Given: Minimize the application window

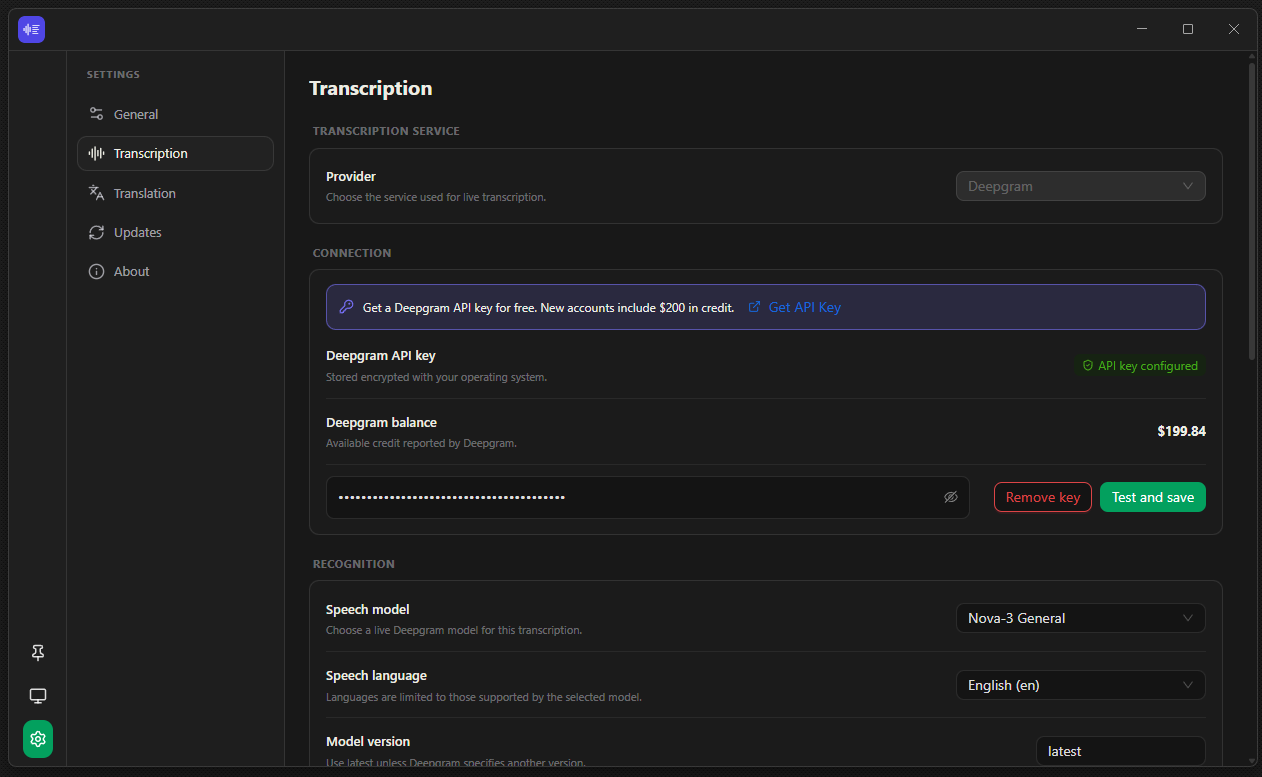Looking at the screenshot, I should [1142, 29].
